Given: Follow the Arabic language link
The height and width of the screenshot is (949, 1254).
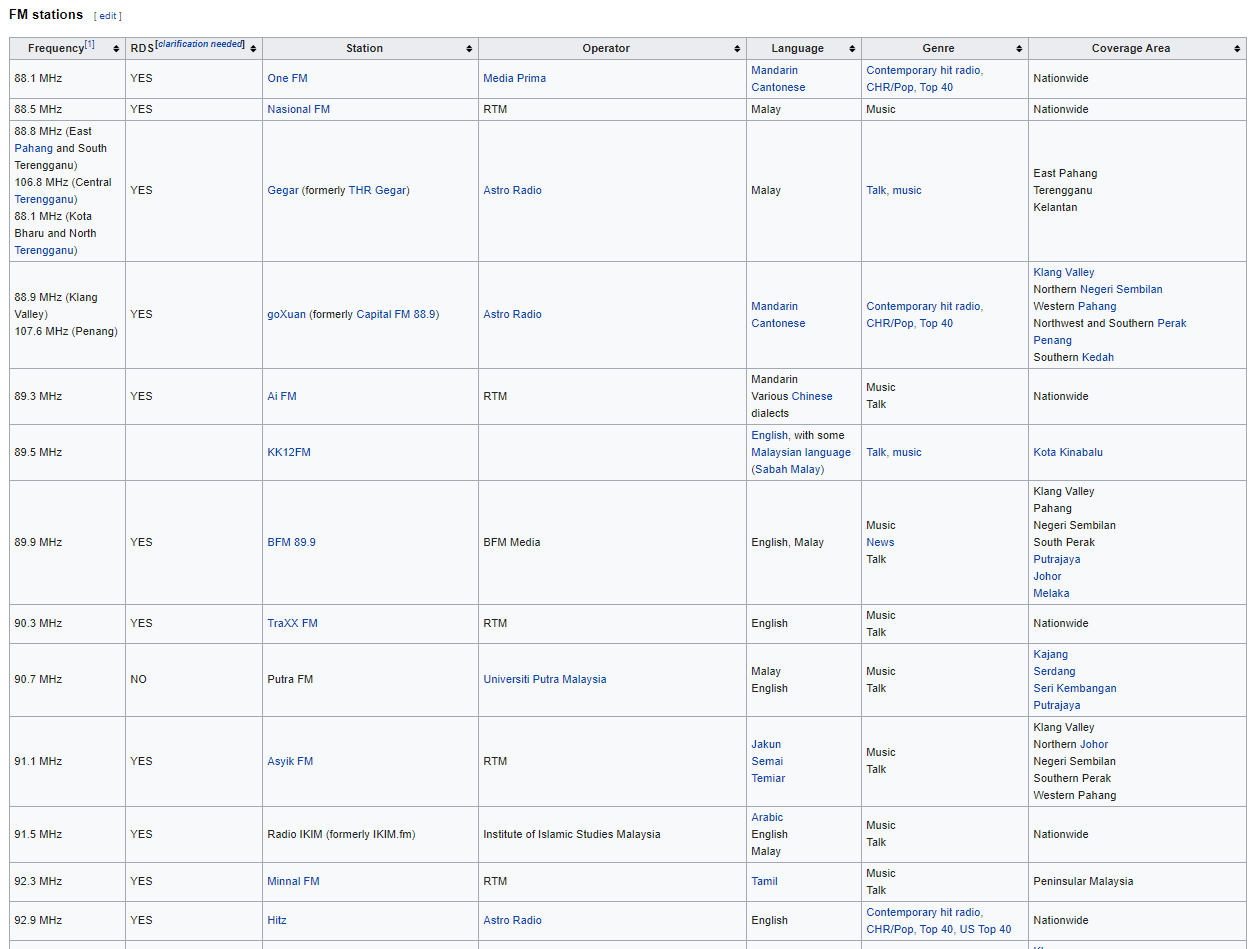Looking at the screenshot, I should [767, 818].
